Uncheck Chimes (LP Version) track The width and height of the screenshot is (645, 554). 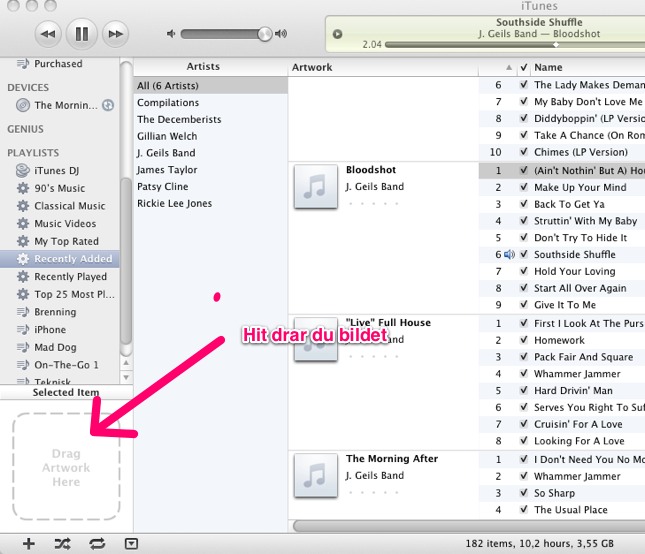524,152
